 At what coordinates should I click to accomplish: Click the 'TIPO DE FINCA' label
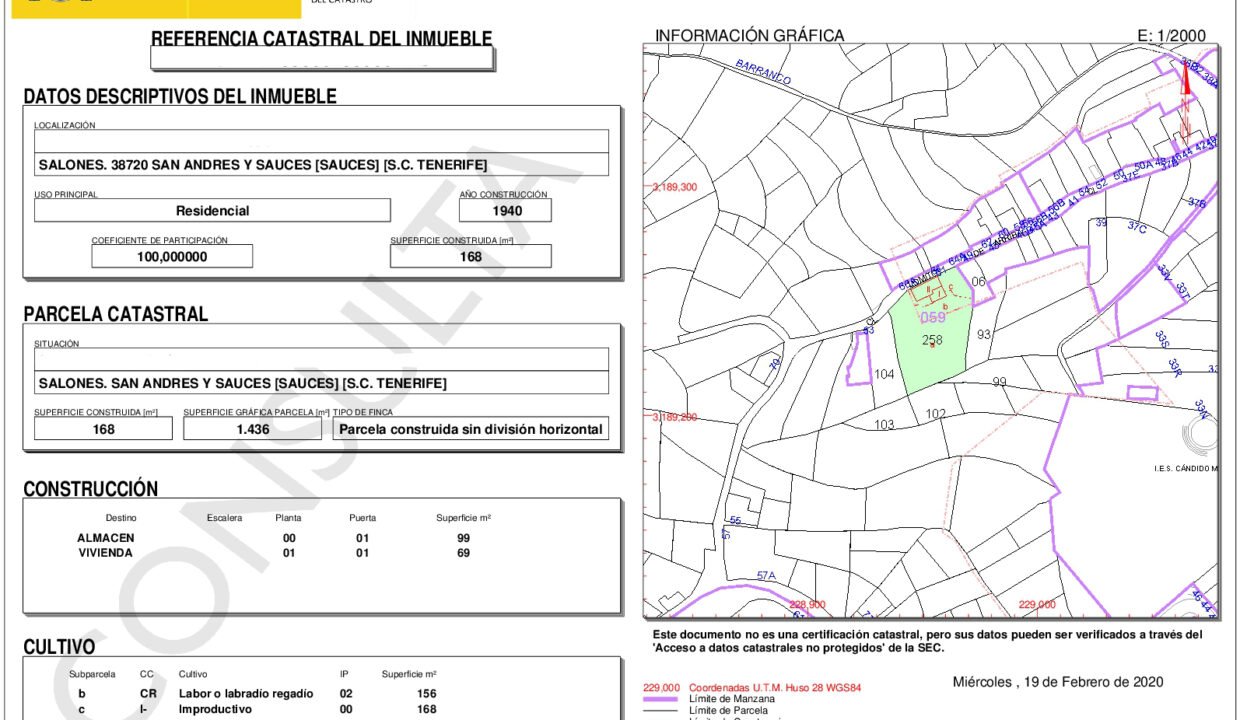(362, 412)
